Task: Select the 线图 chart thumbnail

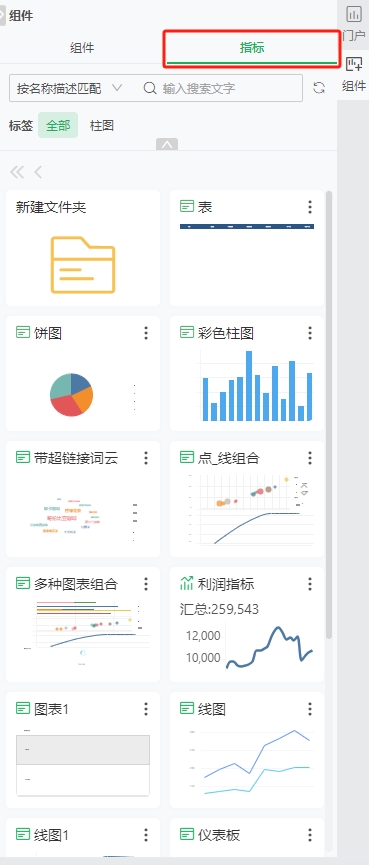Action: click(x=247, y=761)
